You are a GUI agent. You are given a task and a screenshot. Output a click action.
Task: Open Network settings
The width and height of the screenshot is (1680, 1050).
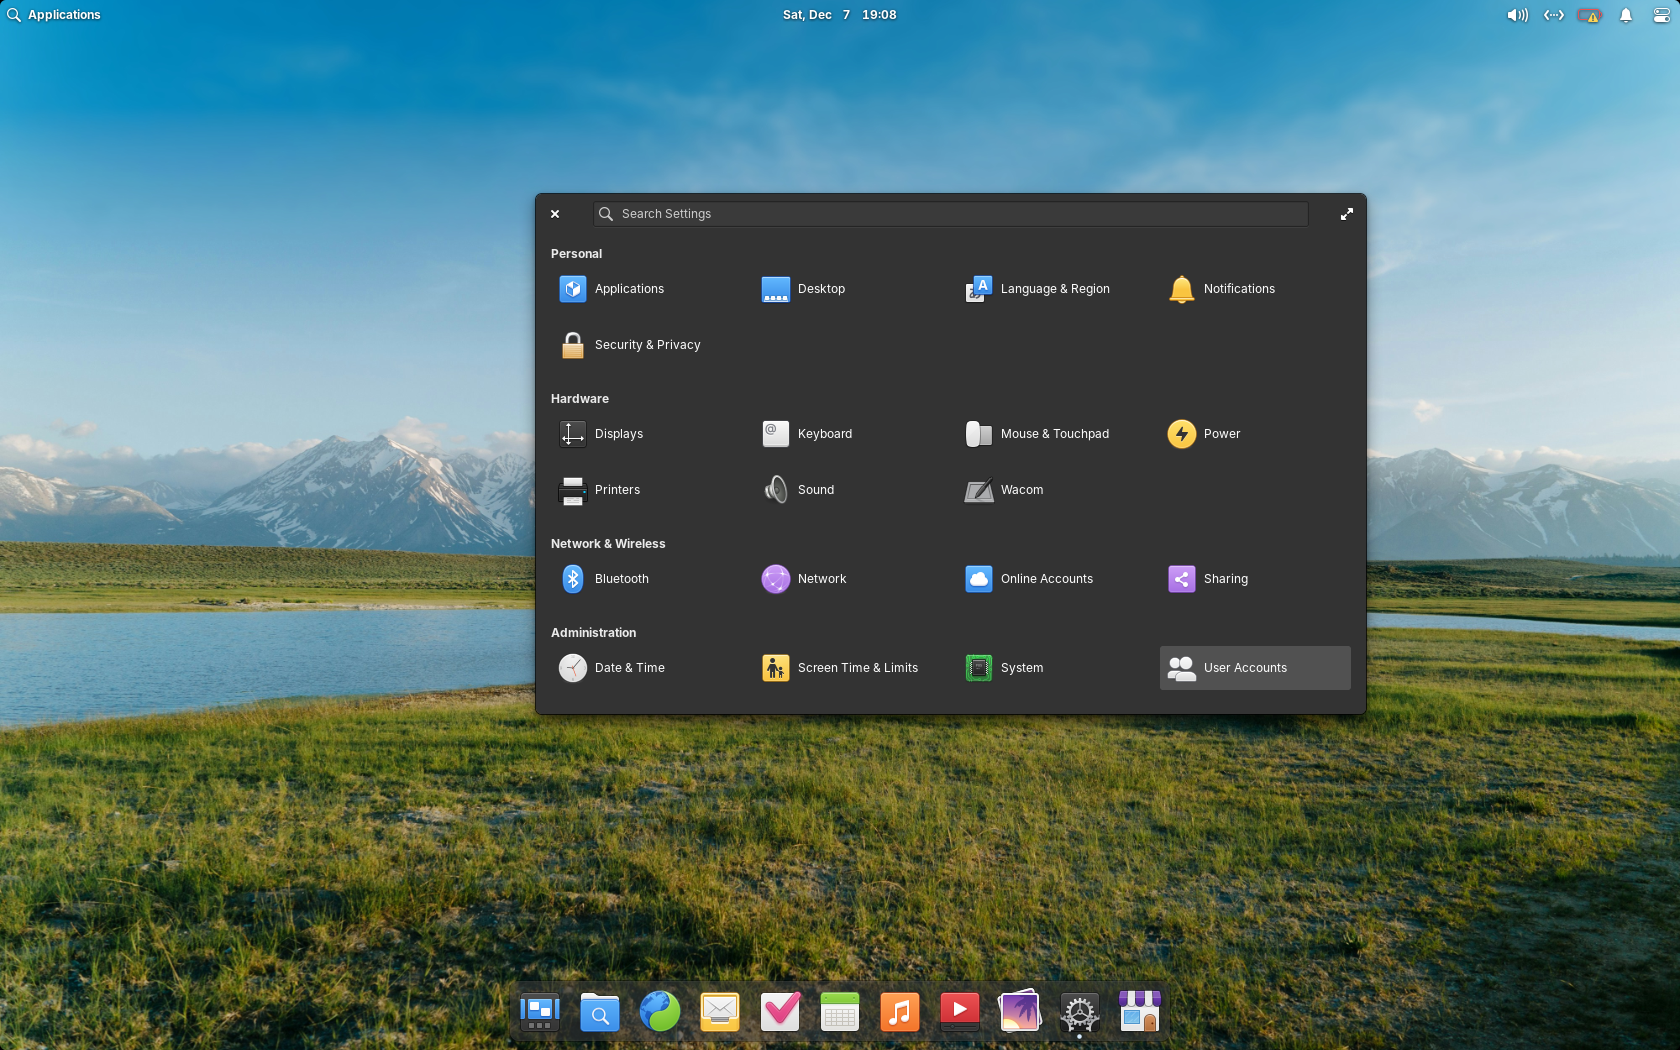[849, 579]
